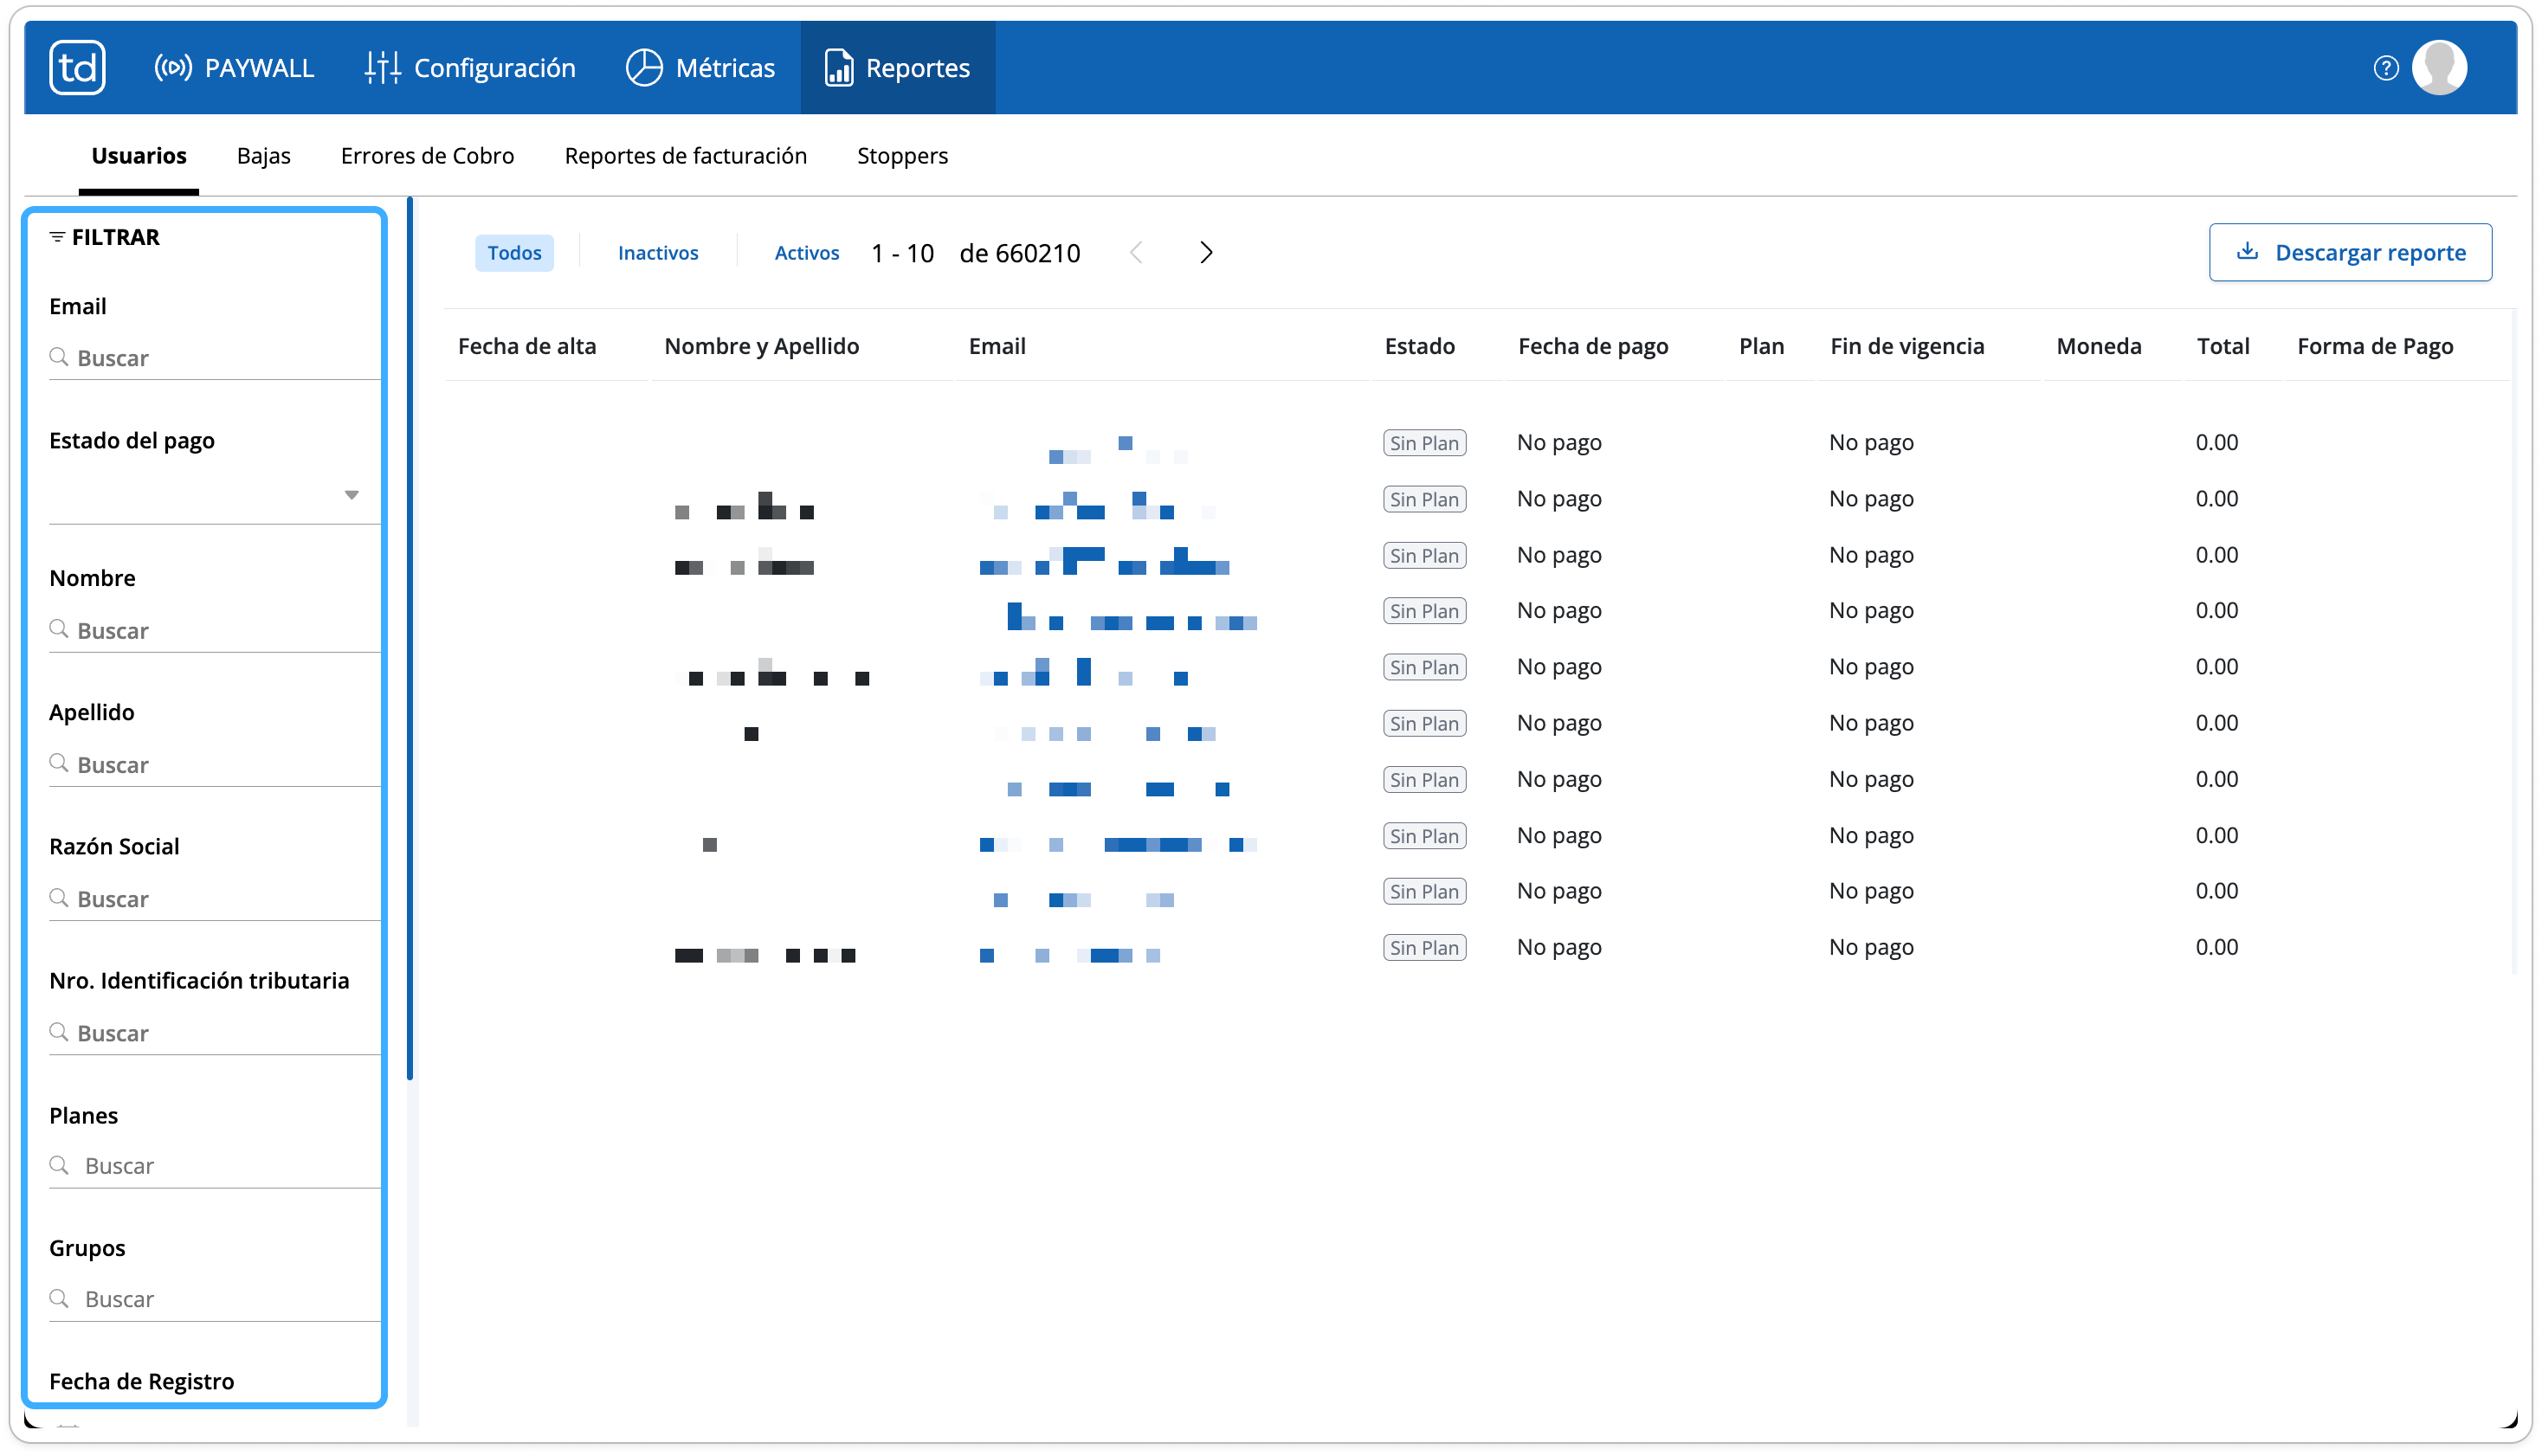Viewport: 2542px width, 1456px height.
Task: Open the Errores de Cobro tab
Action: [x=427, y=156]
